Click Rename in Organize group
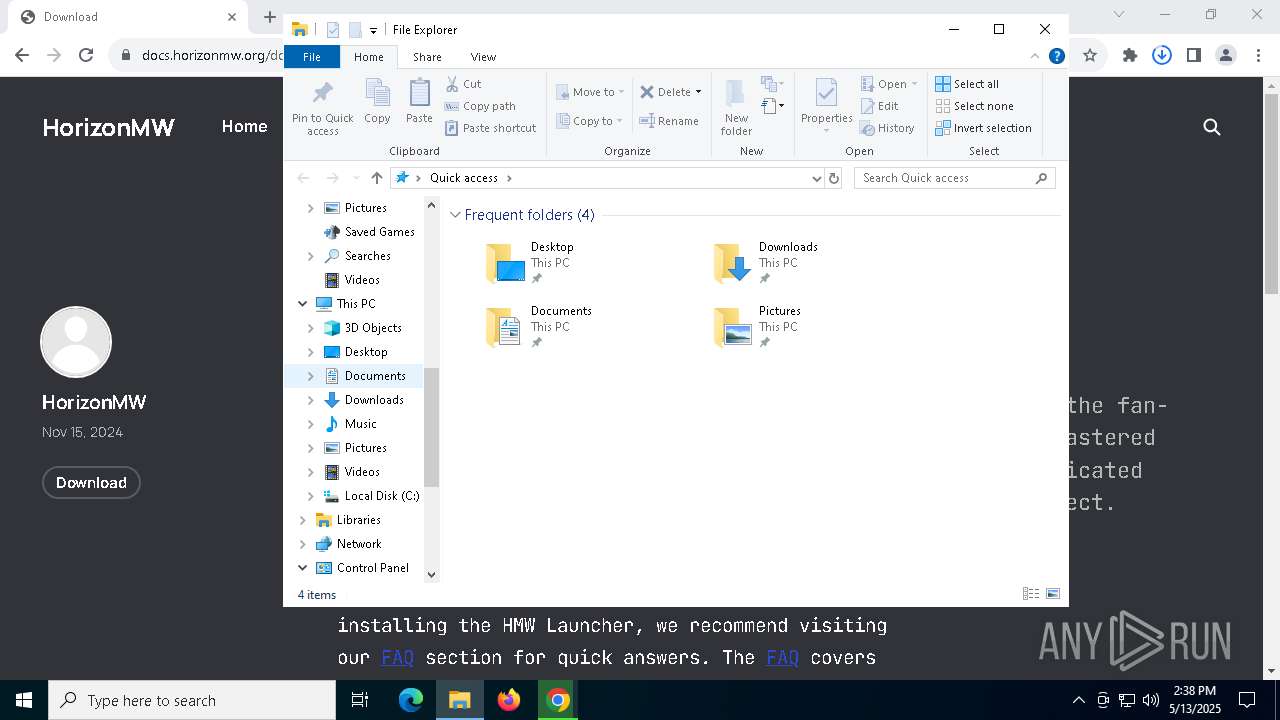 click(x=669, y=121)
